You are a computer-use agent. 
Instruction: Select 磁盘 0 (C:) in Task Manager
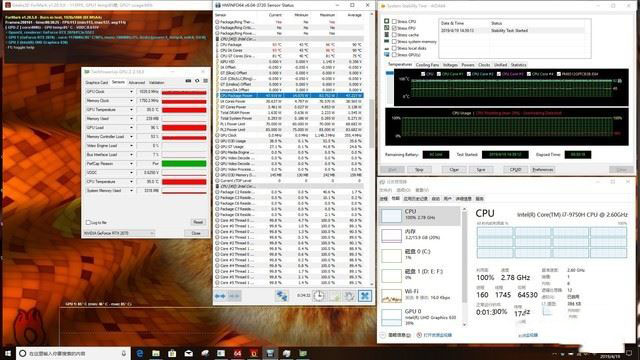[420, 256]
